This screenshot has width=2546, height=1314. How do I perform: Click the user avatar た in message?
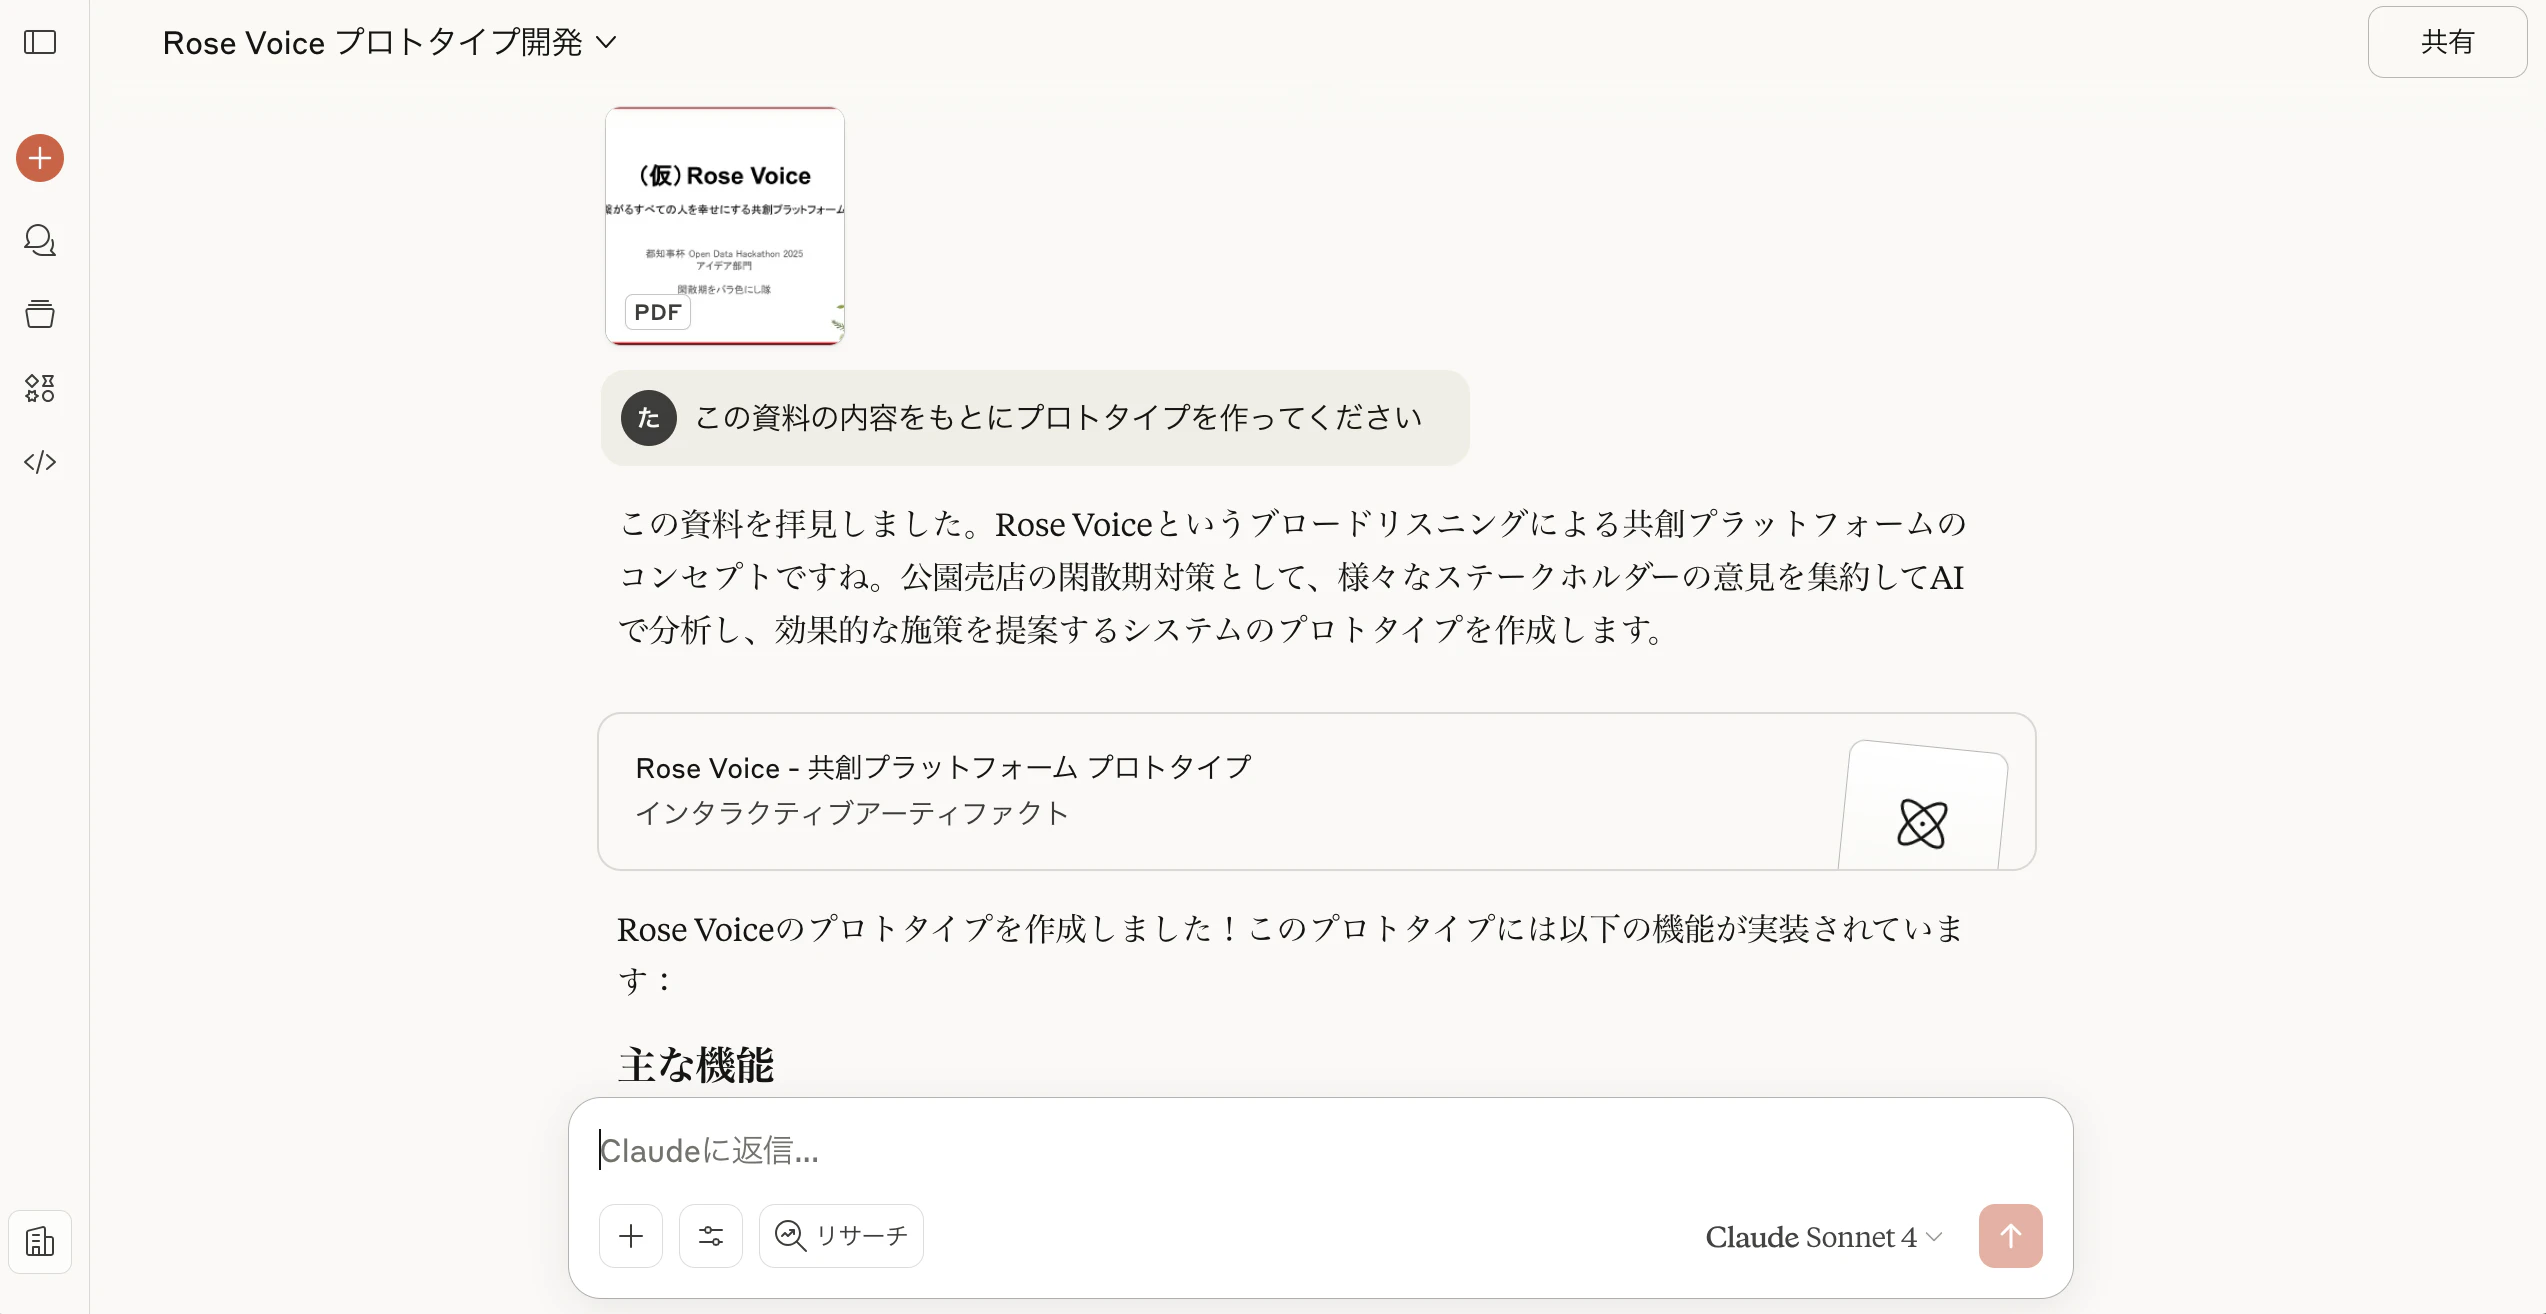point(649,418)
